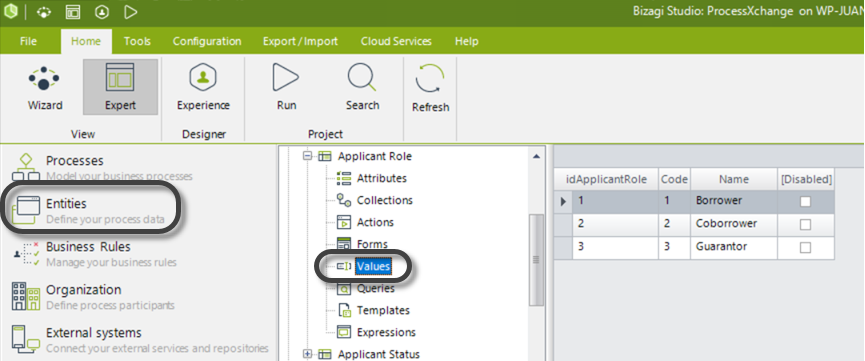This screenshot has width=865, height=361.
Task: Click the Borrower name cell
Action: tap(734, 201)
